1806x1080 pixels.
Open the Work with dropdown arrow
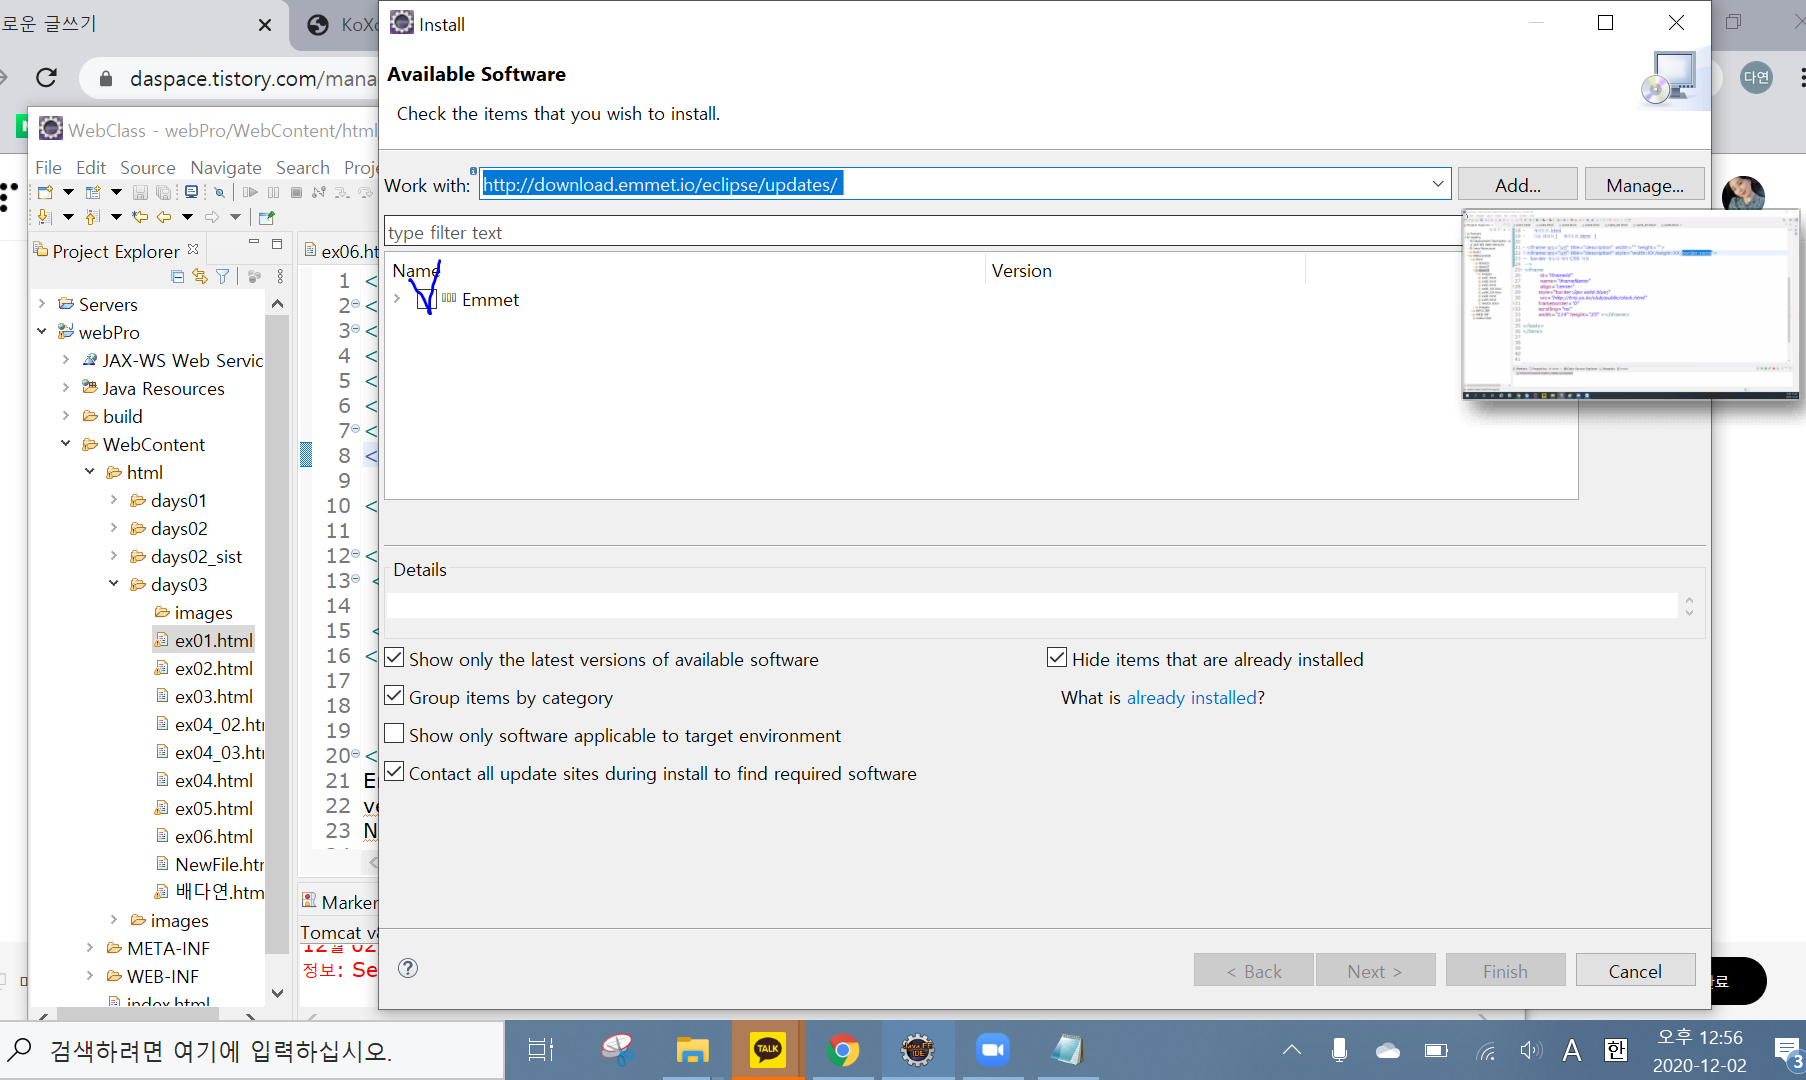(x=1437, y=184)
